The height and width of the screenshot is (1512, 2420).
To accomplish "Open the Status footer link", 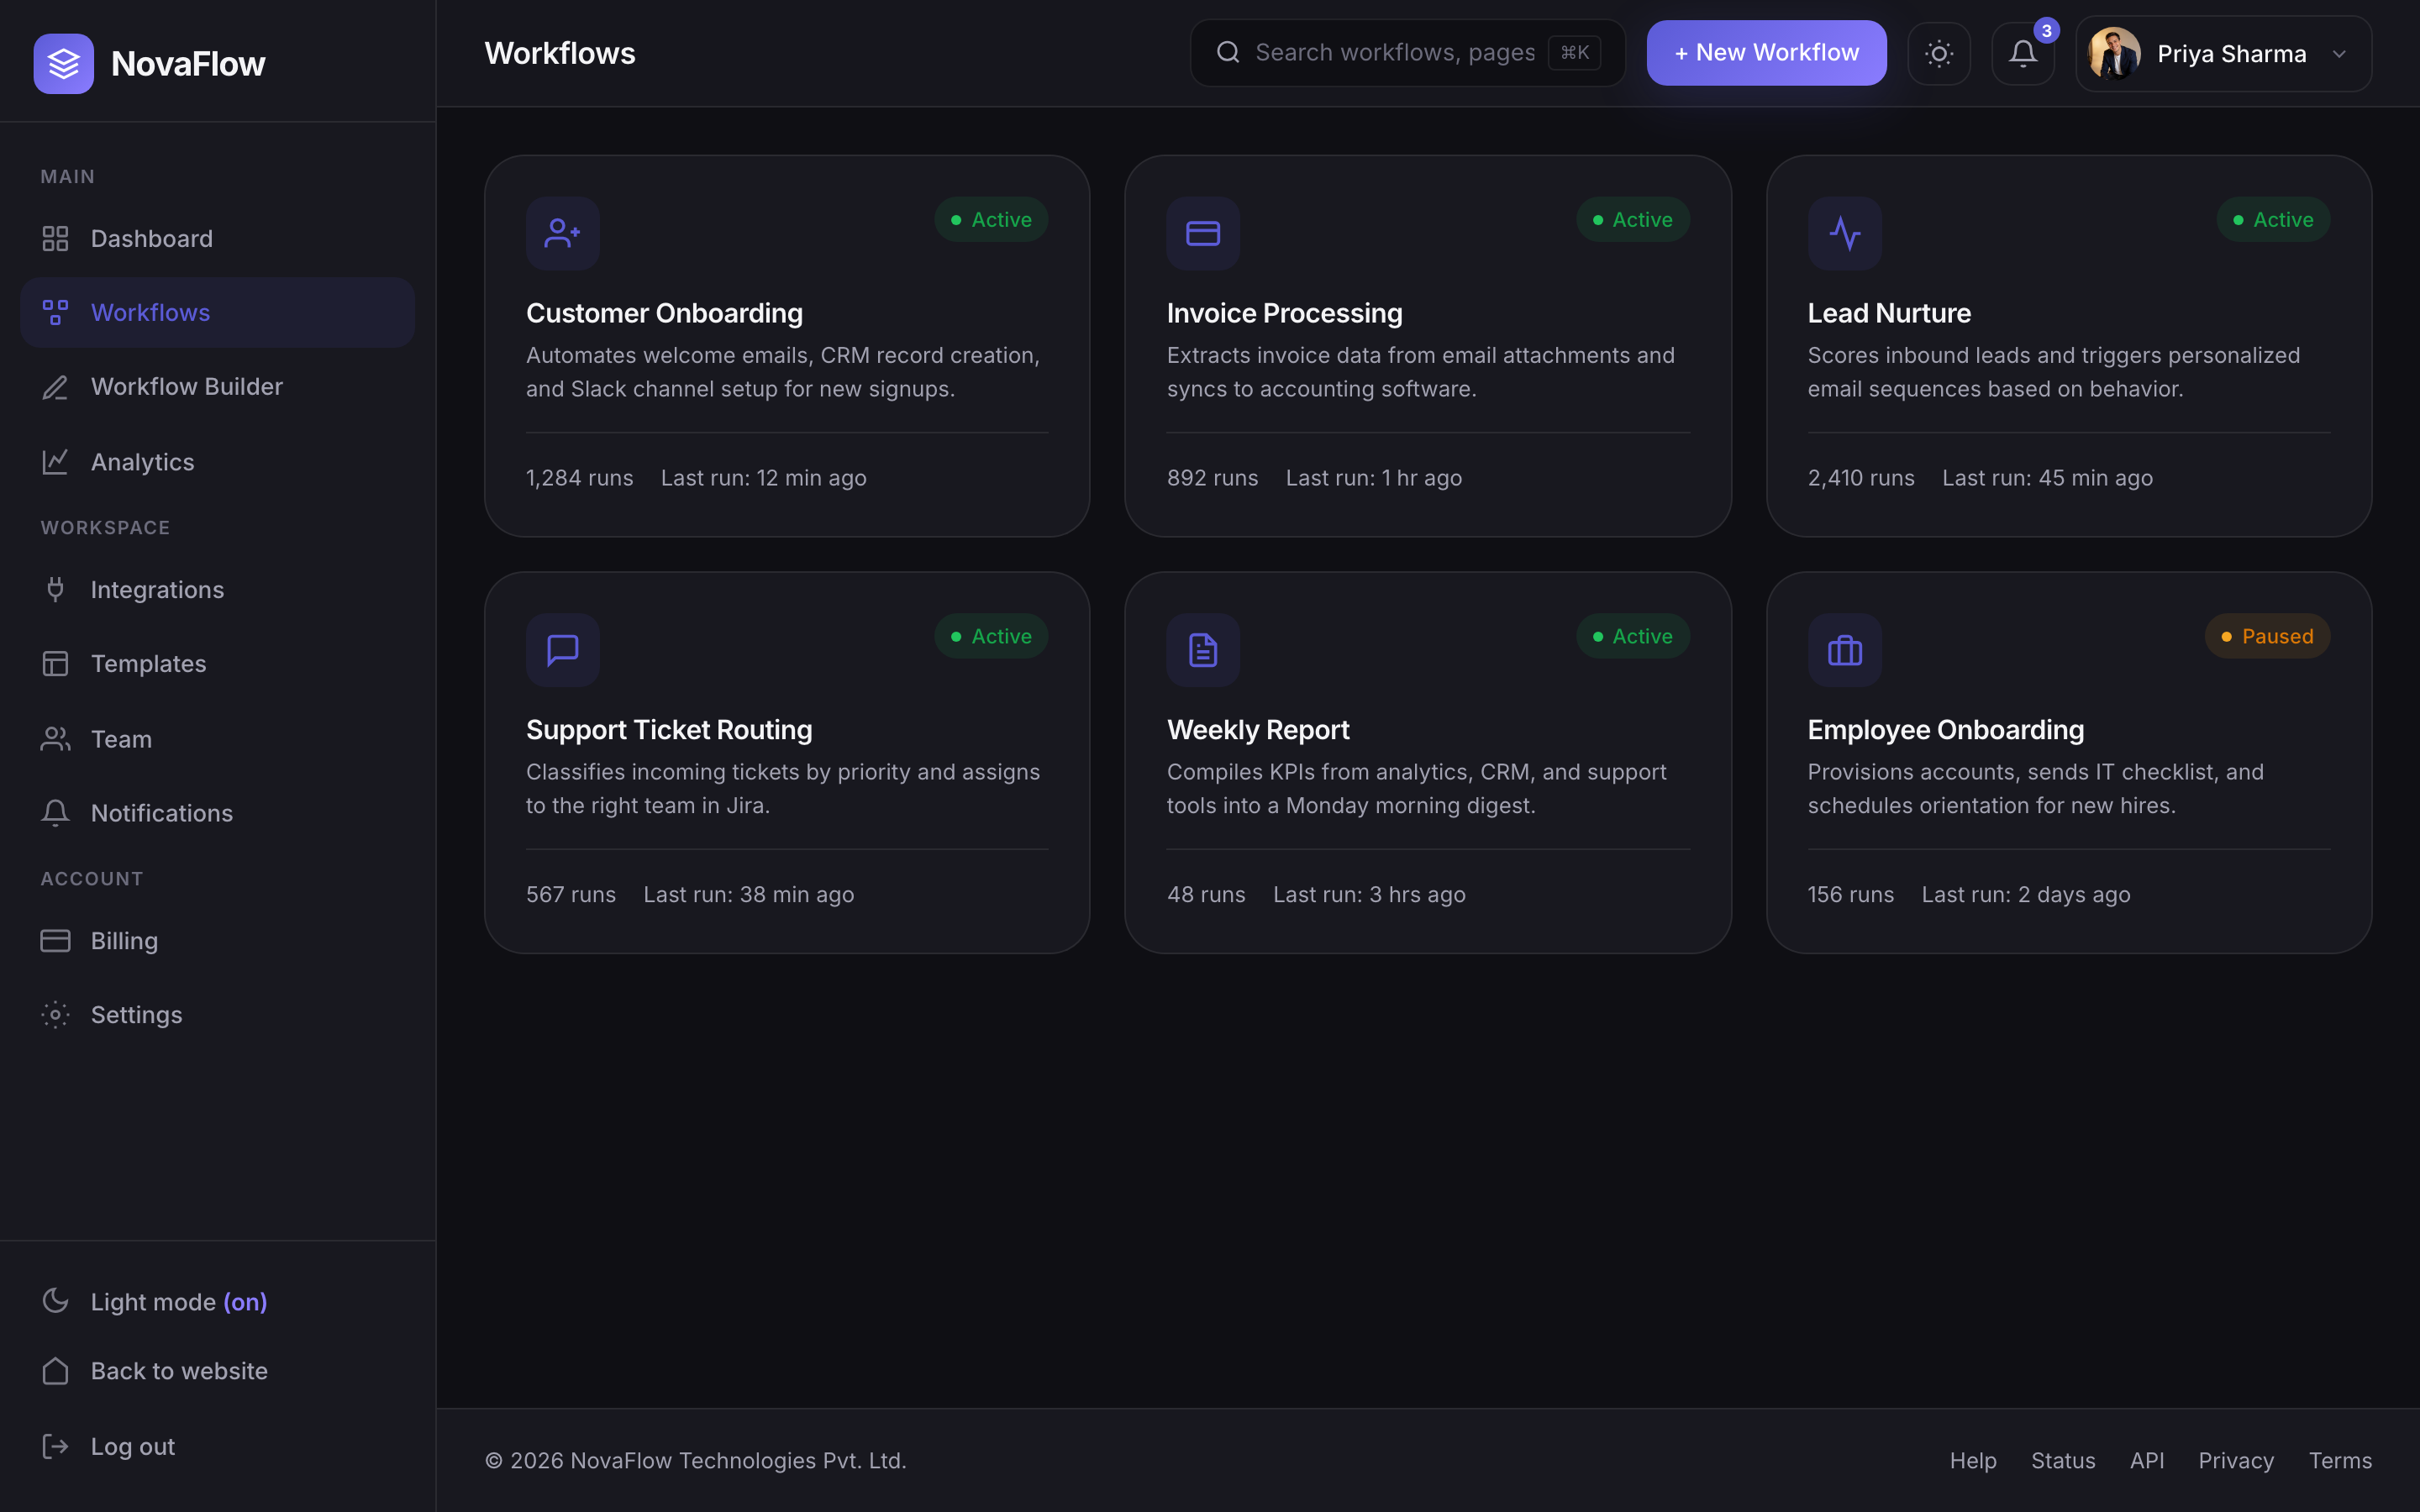I will tap(2063, 1460).
